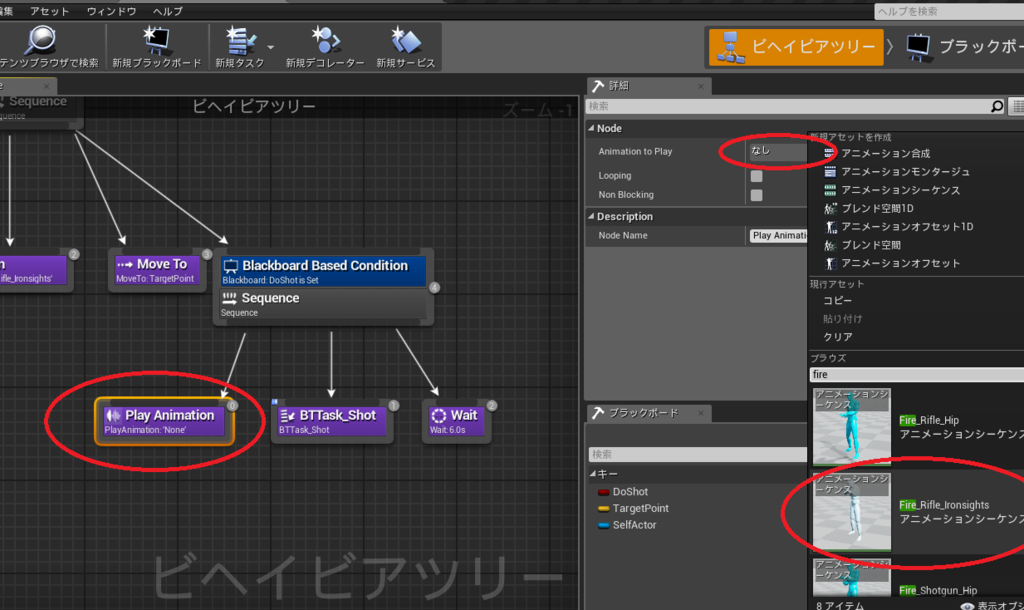Image resolution: width=1024 pixels, height=610 pixels.
Task: Open the New Task dropdown arrow
Action: (270, 47)
